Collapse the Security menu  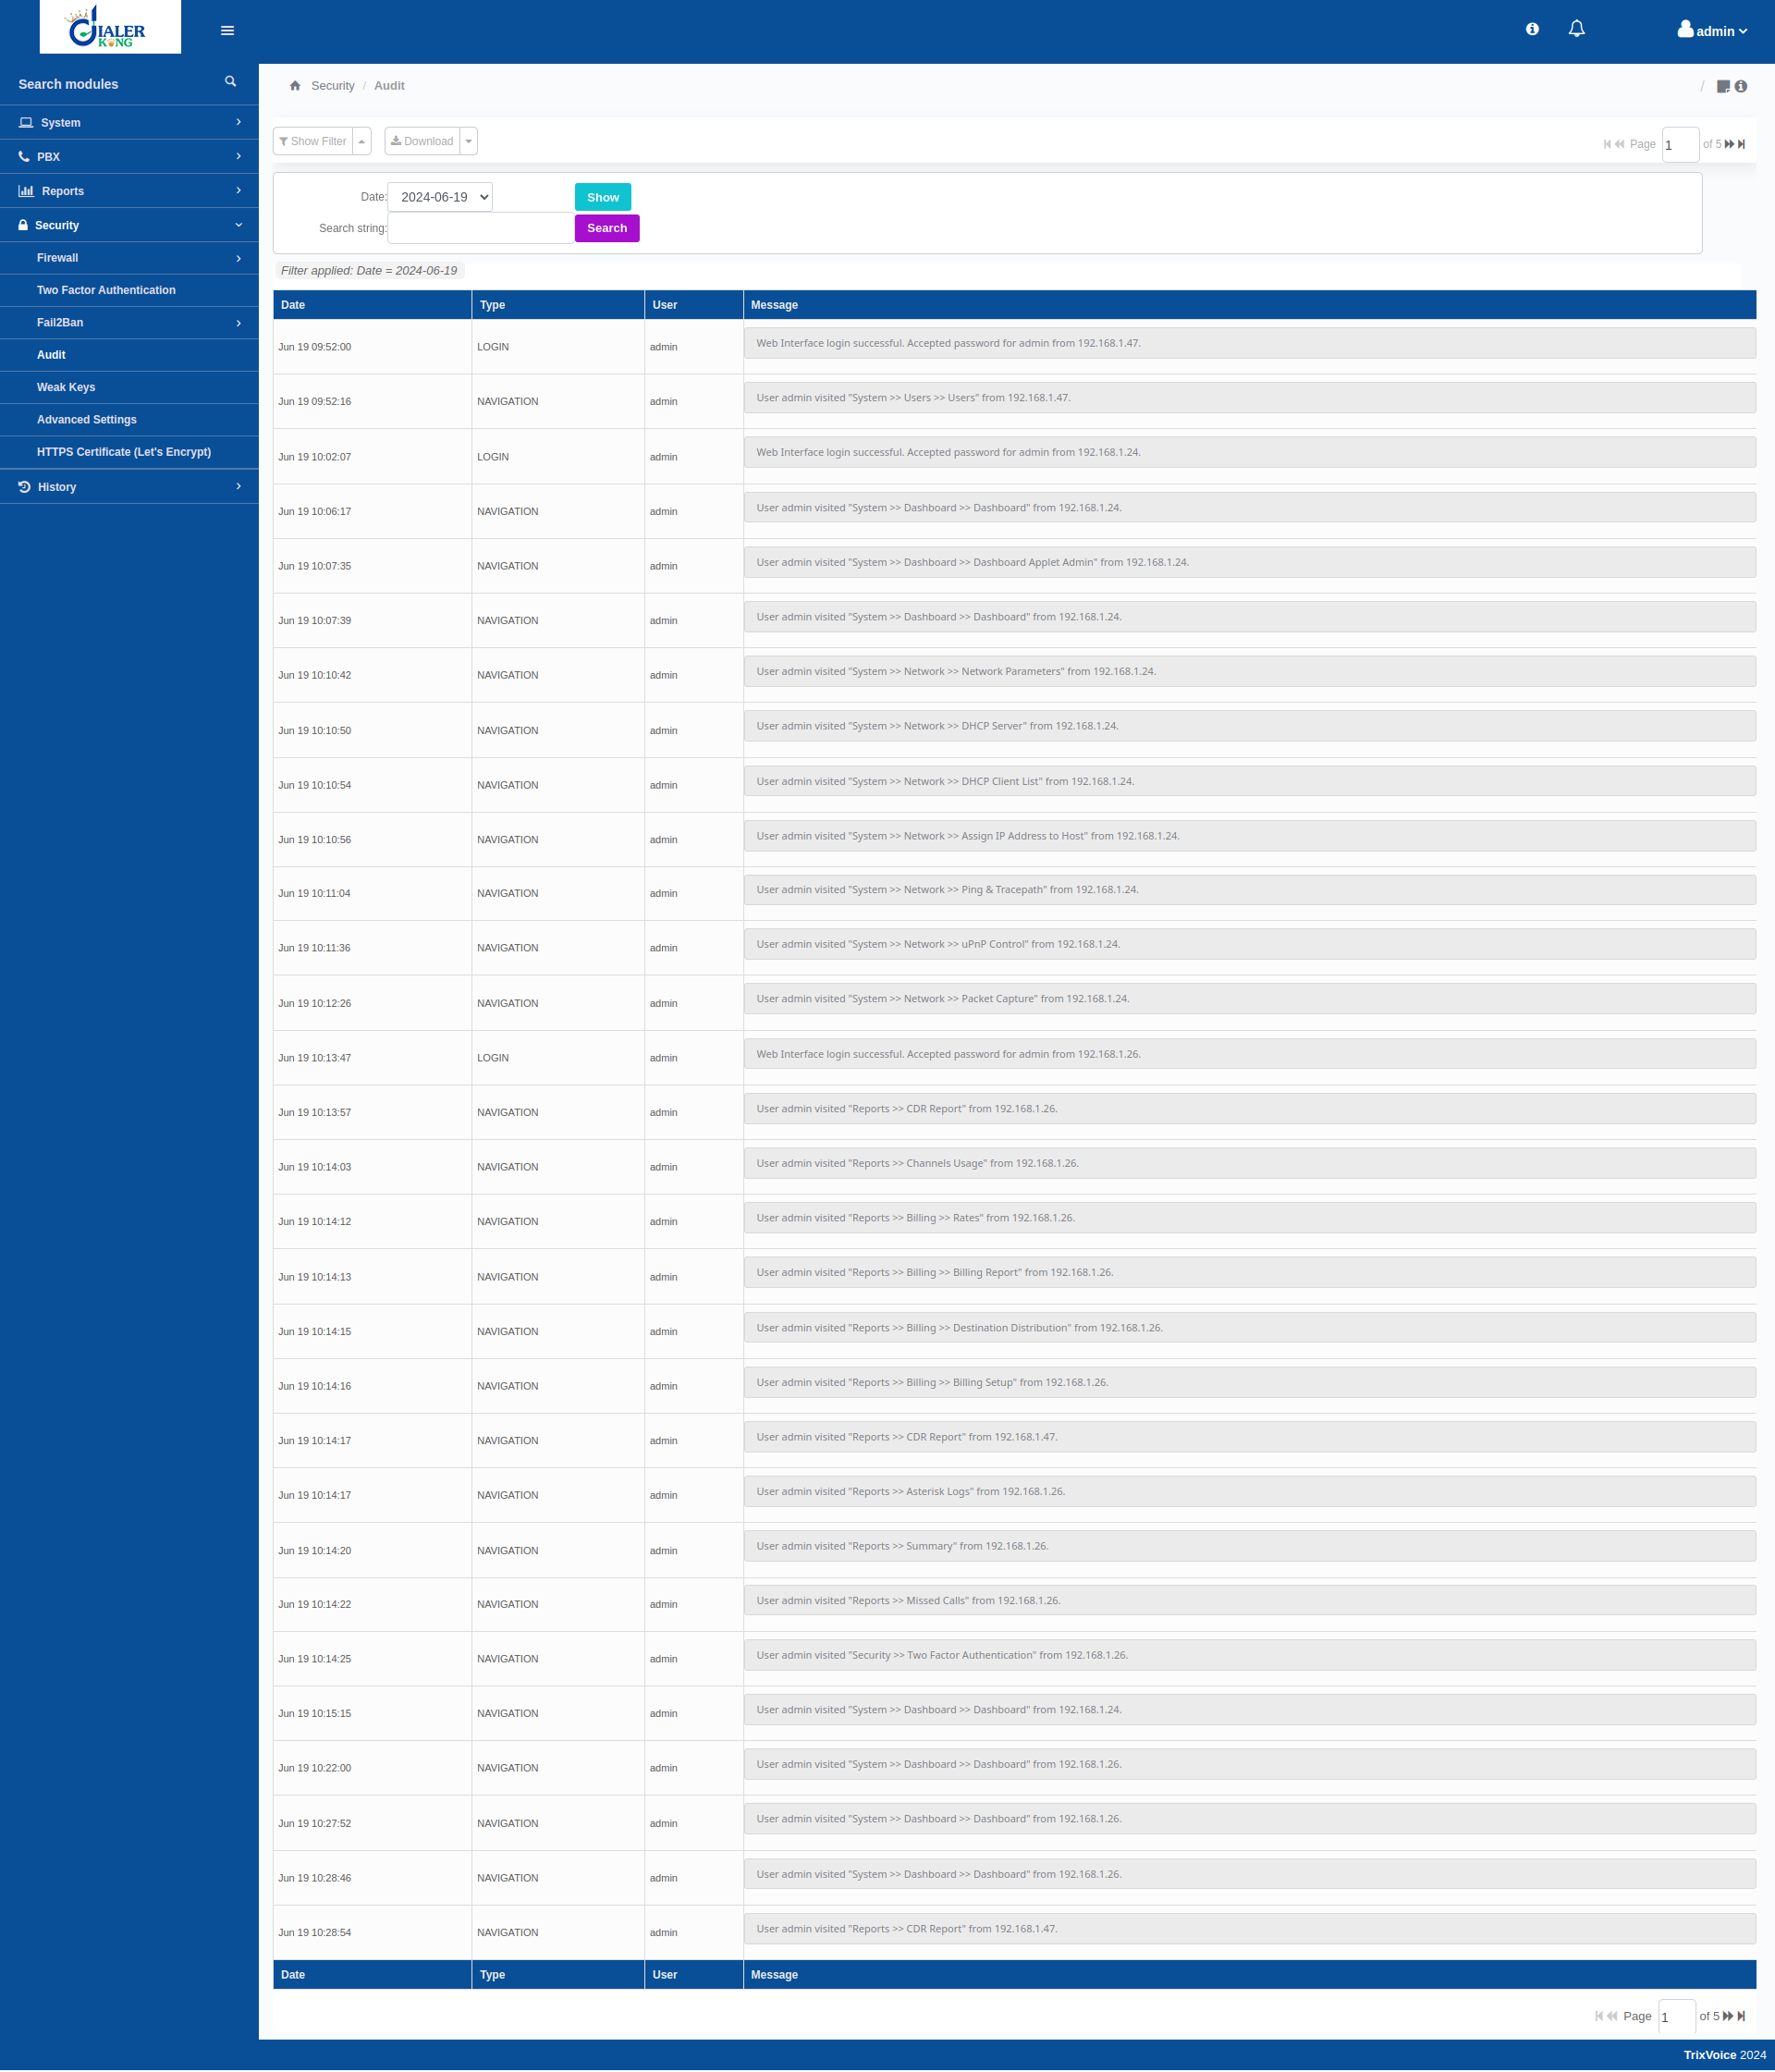(x=129, y=226)
